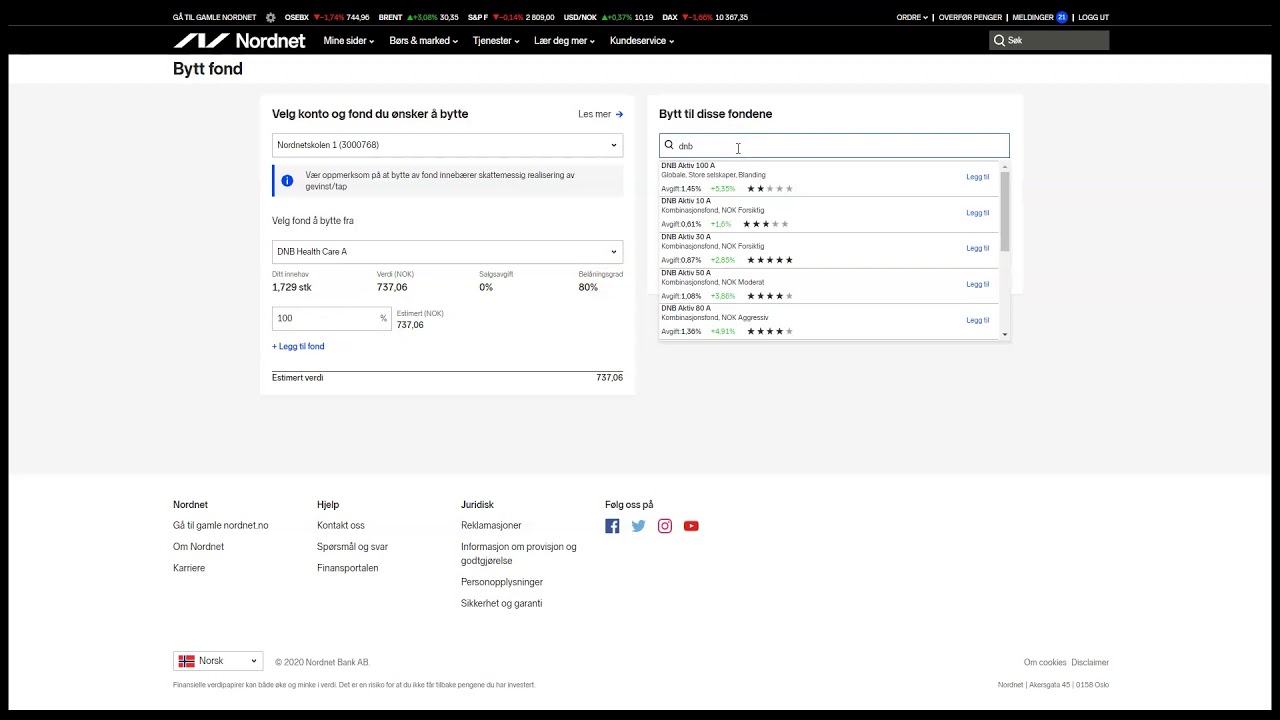Click the search magnifier icon in header
This screenshot has width=1280, height=720.
[999, 41]
